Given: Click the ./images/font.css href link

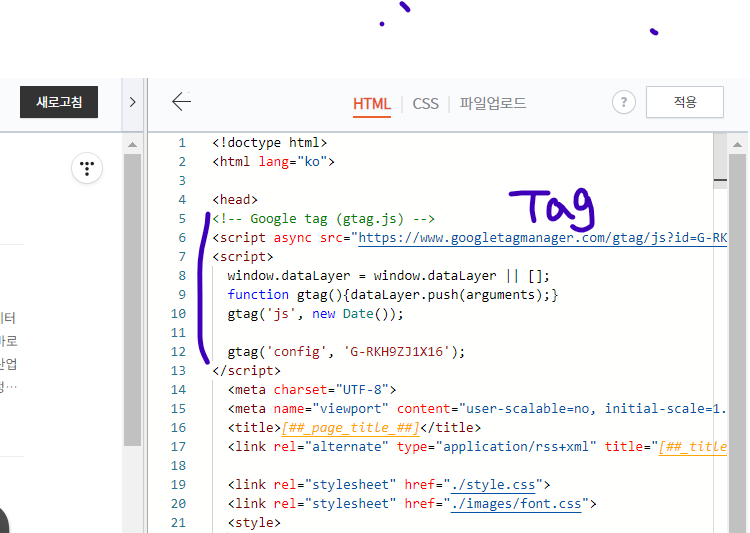Looking at the screenshot, I should tap(516, 504).
